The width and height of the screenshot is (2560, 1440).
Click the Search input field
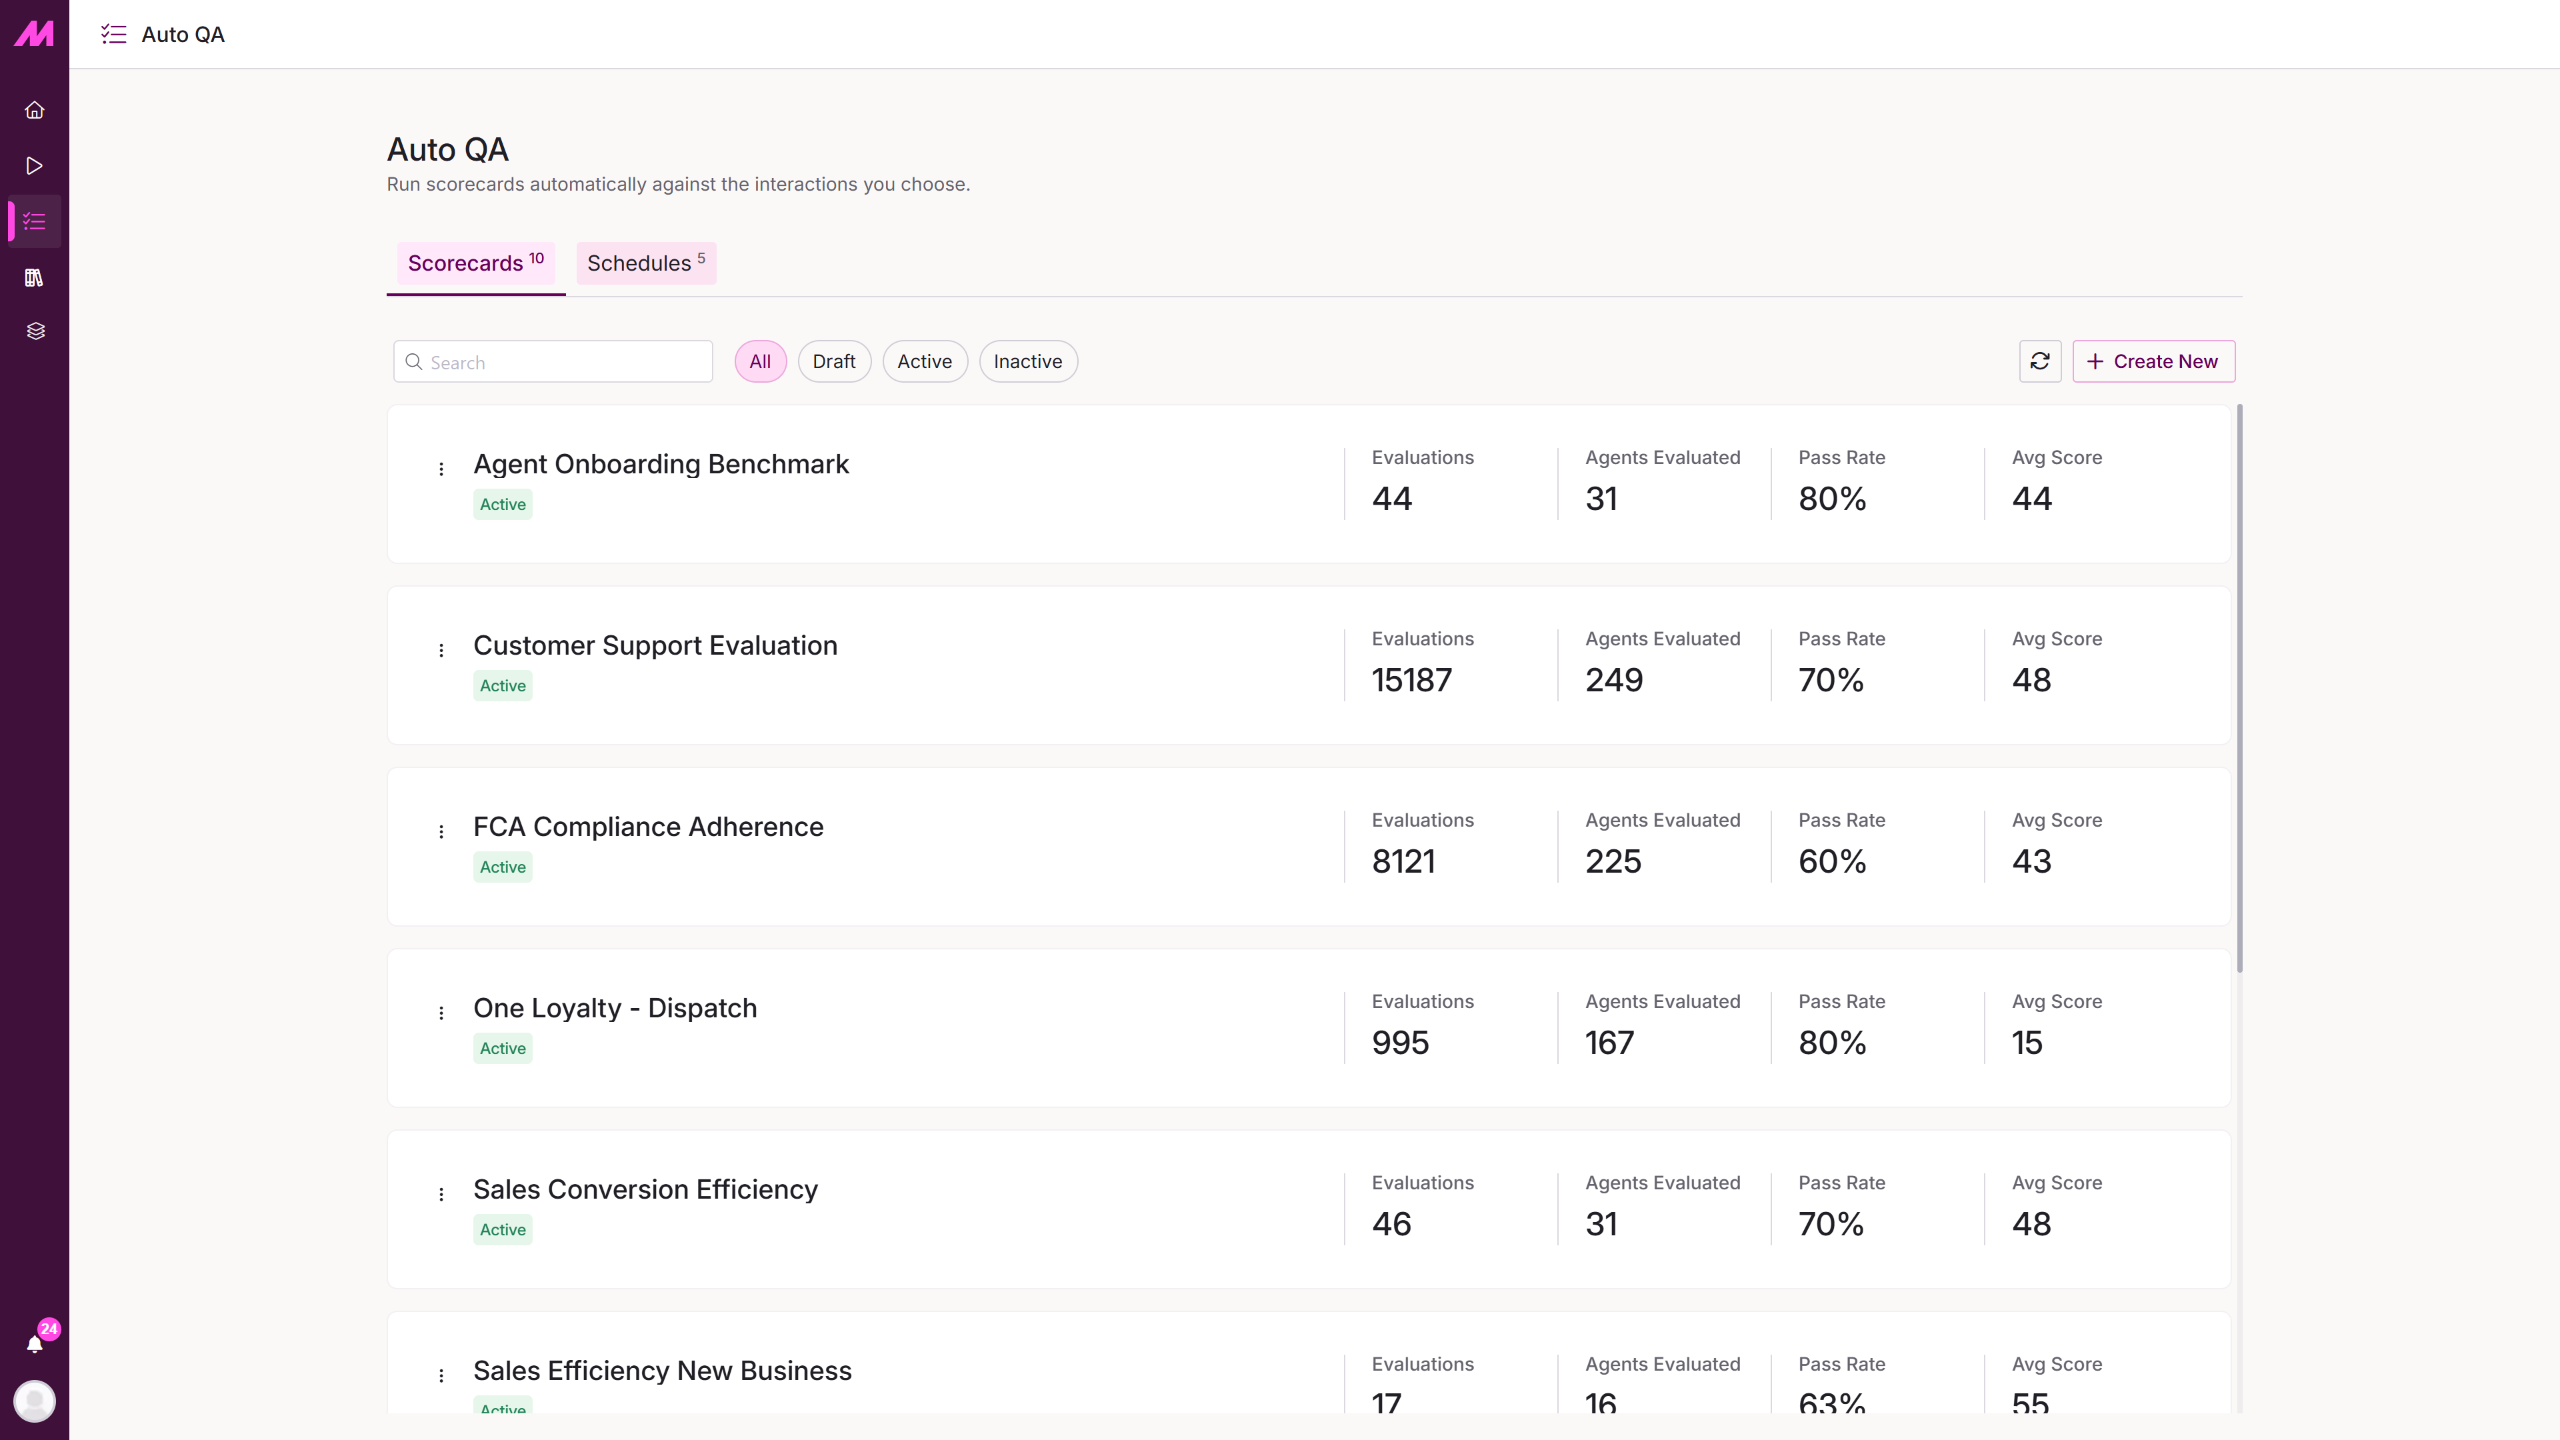tap(553, 361)
